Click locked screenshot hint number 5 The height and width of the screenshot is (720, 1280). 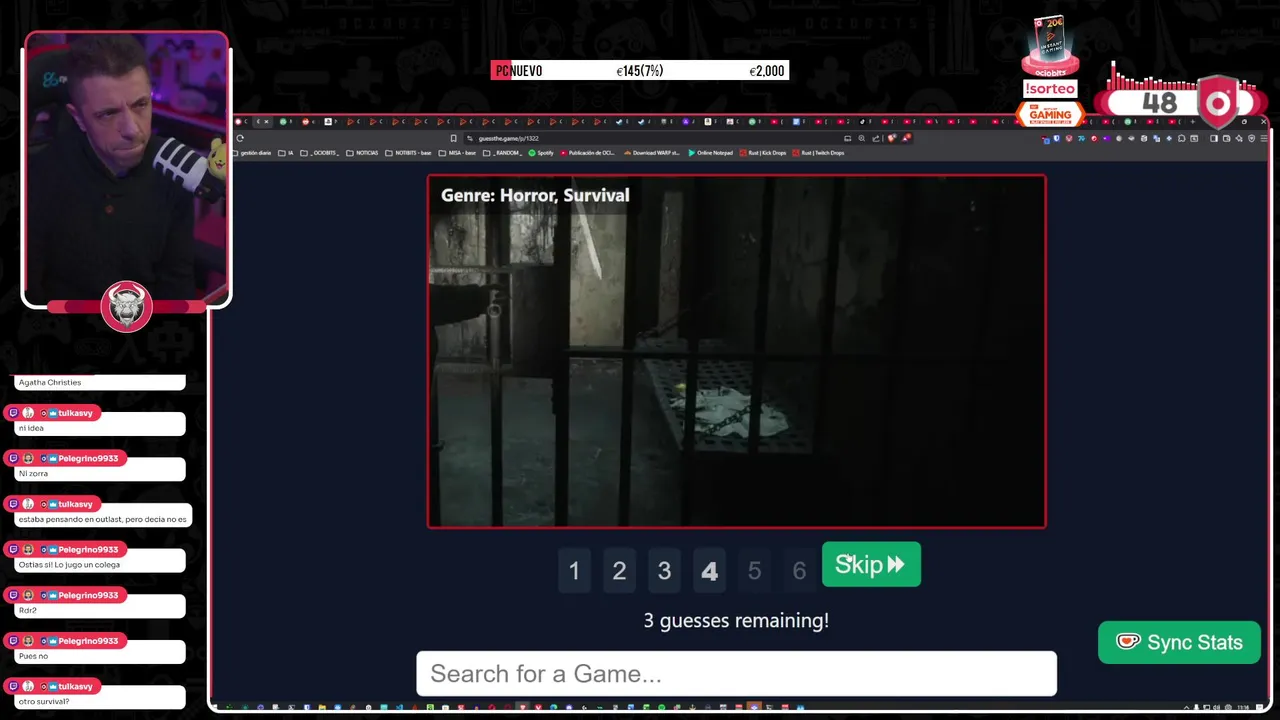coord(754,570)
